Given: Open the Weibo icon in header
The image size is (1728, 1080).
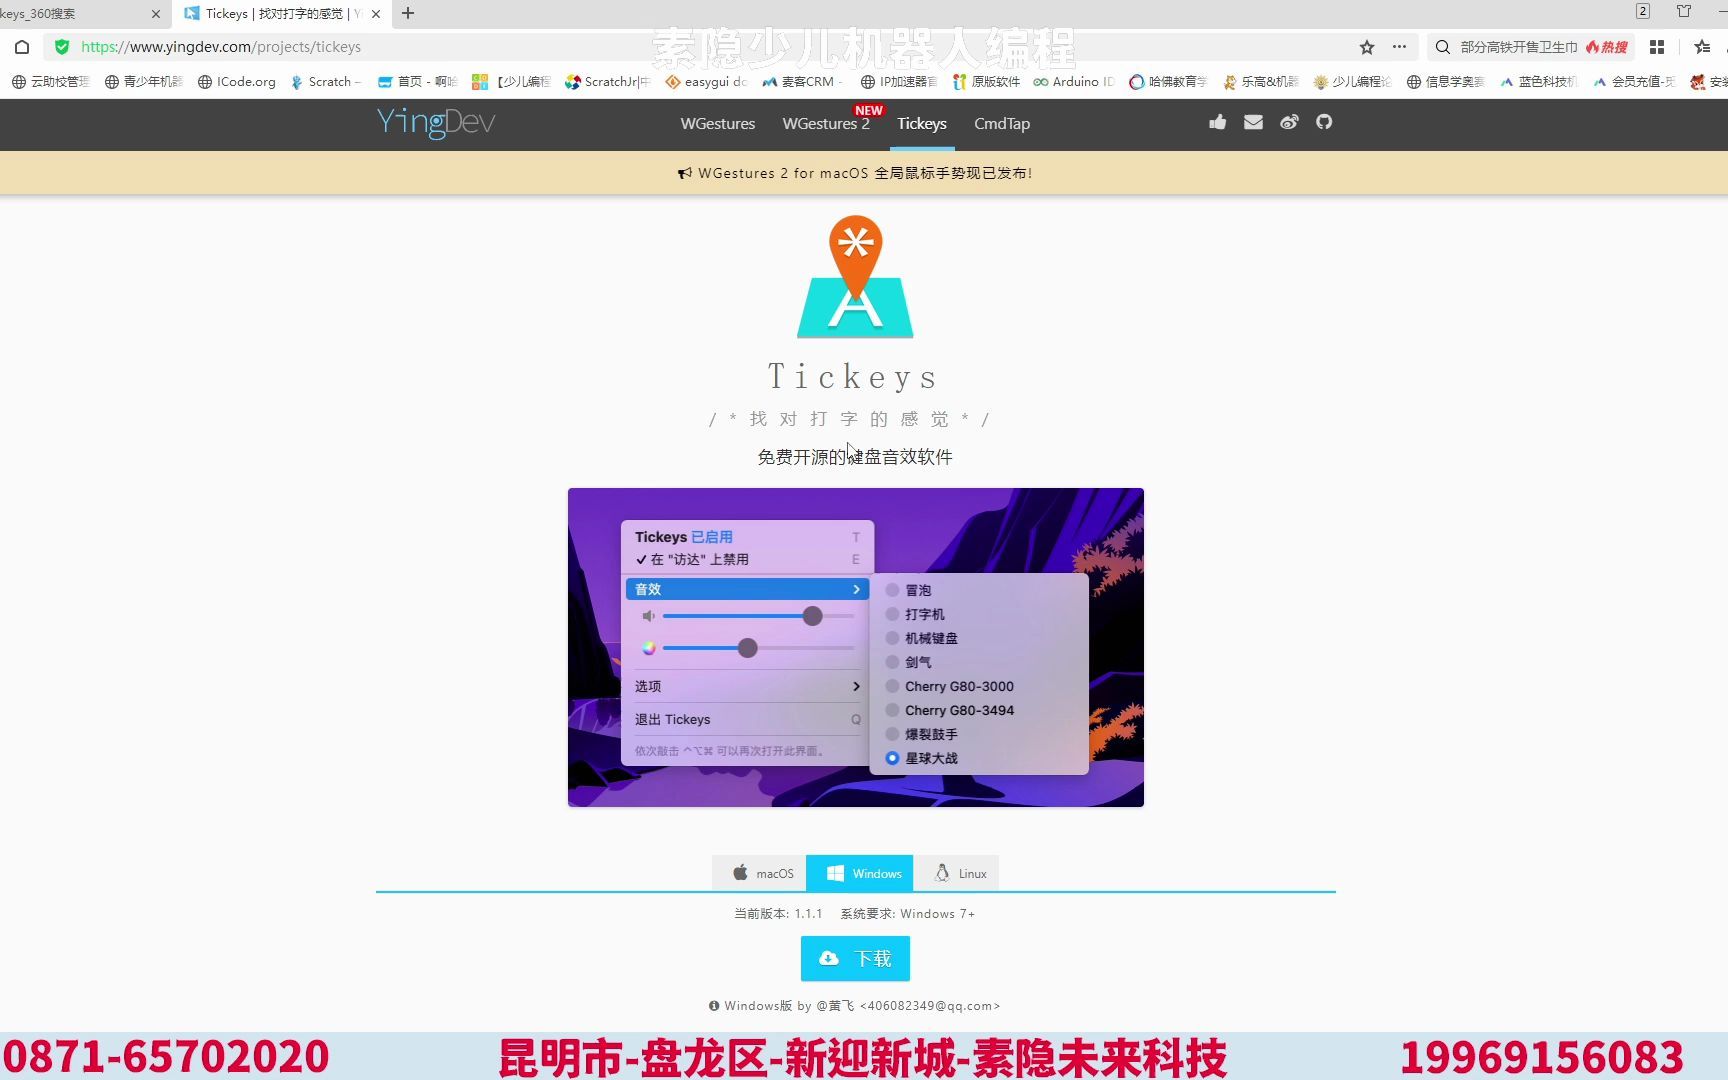Looking at the screenshot, I should coord(1289,122).
